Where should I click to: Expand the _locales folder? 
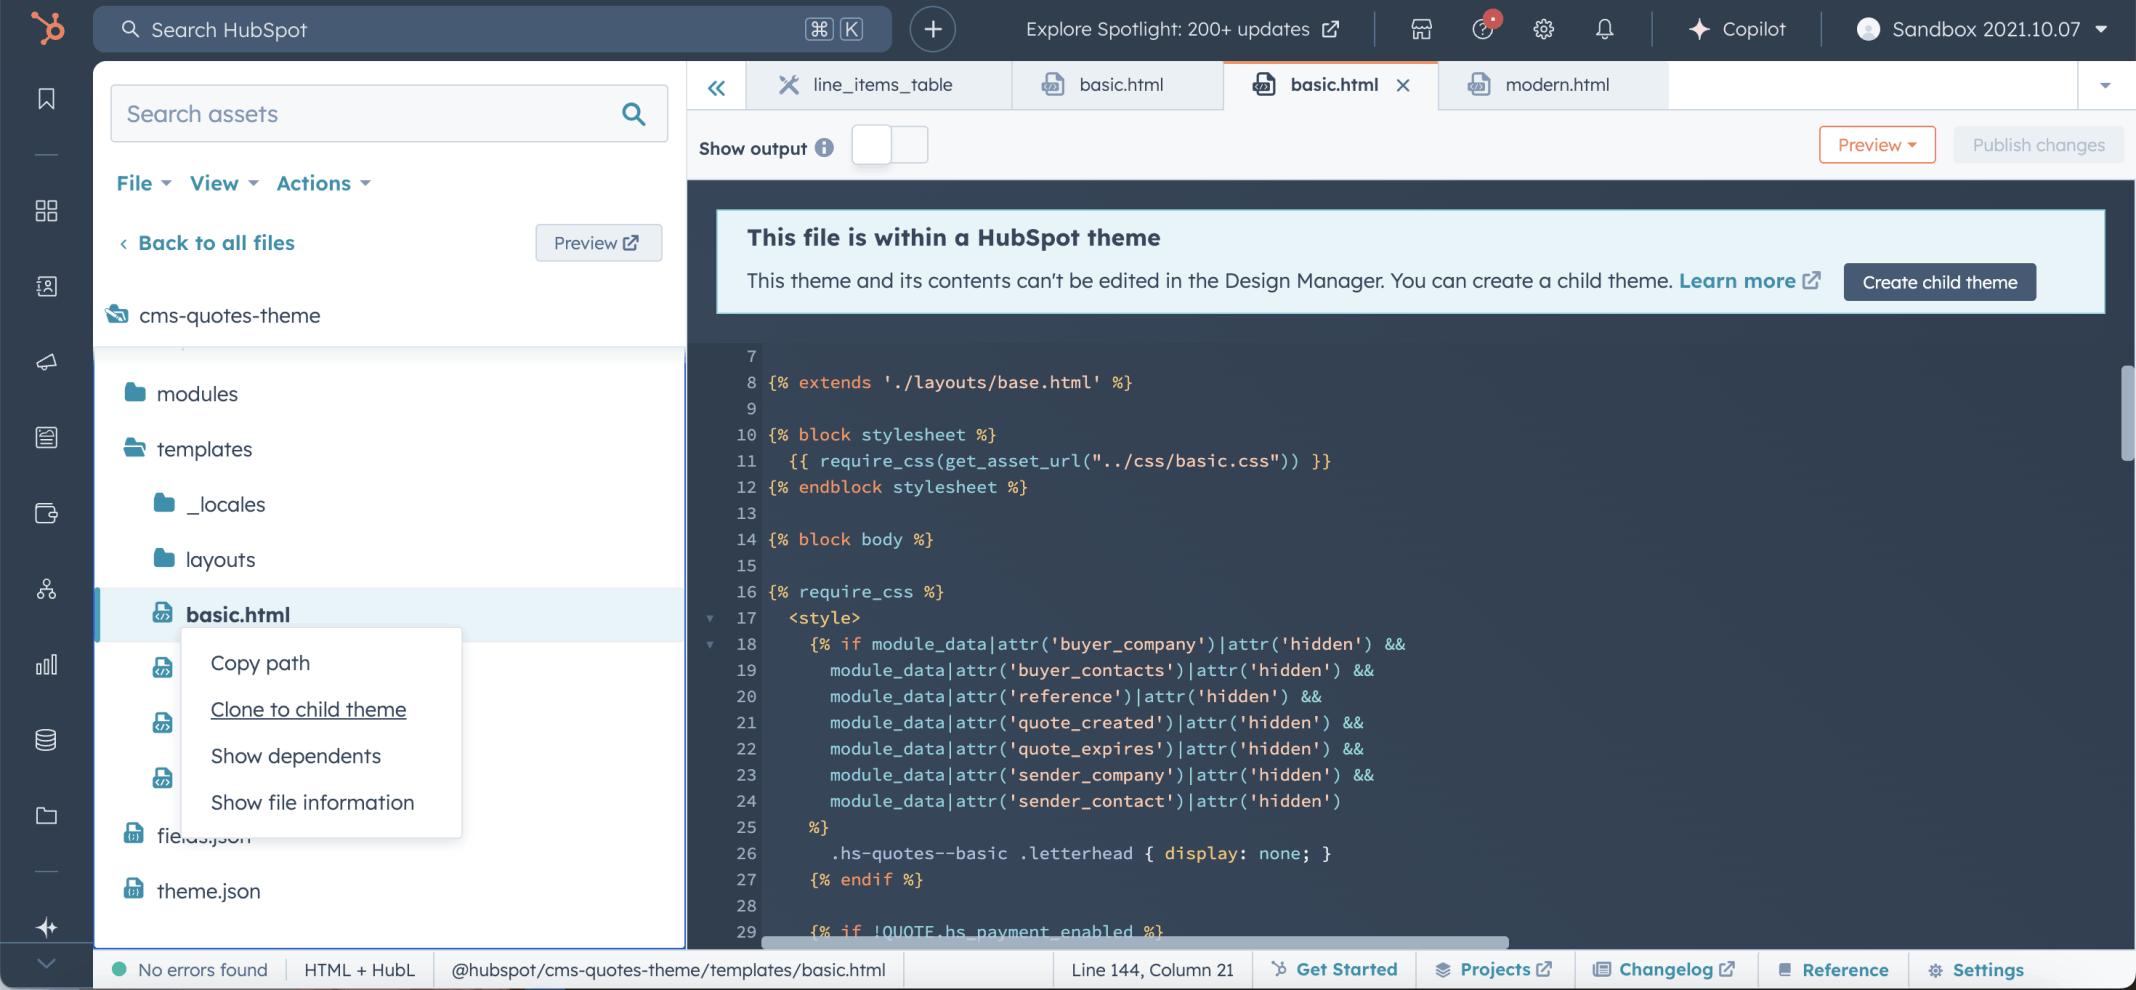click(x=210, y=504)
